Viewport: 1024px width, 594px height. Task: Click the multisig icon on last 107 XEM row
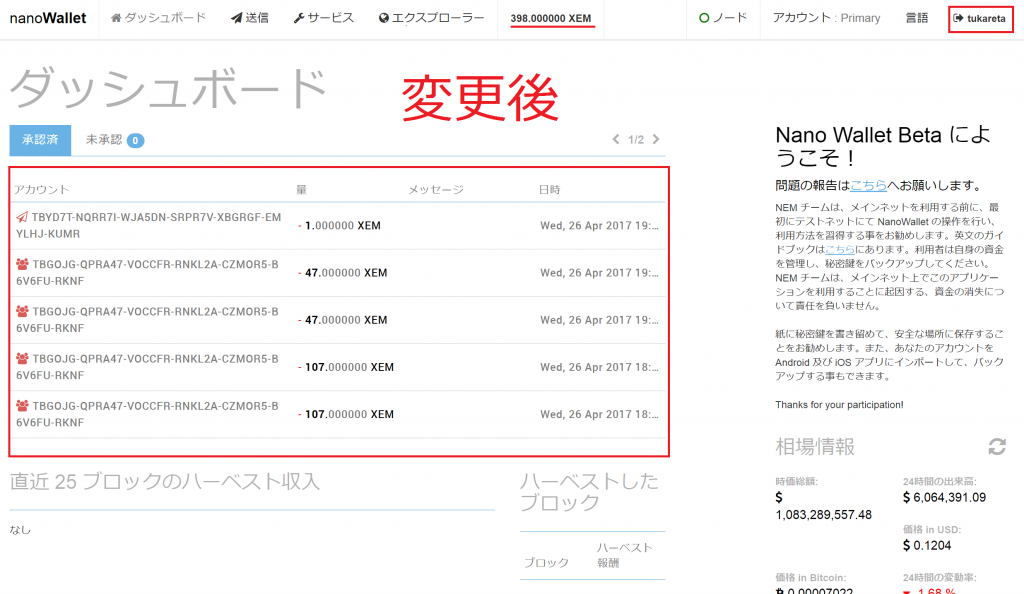point(22,405)
